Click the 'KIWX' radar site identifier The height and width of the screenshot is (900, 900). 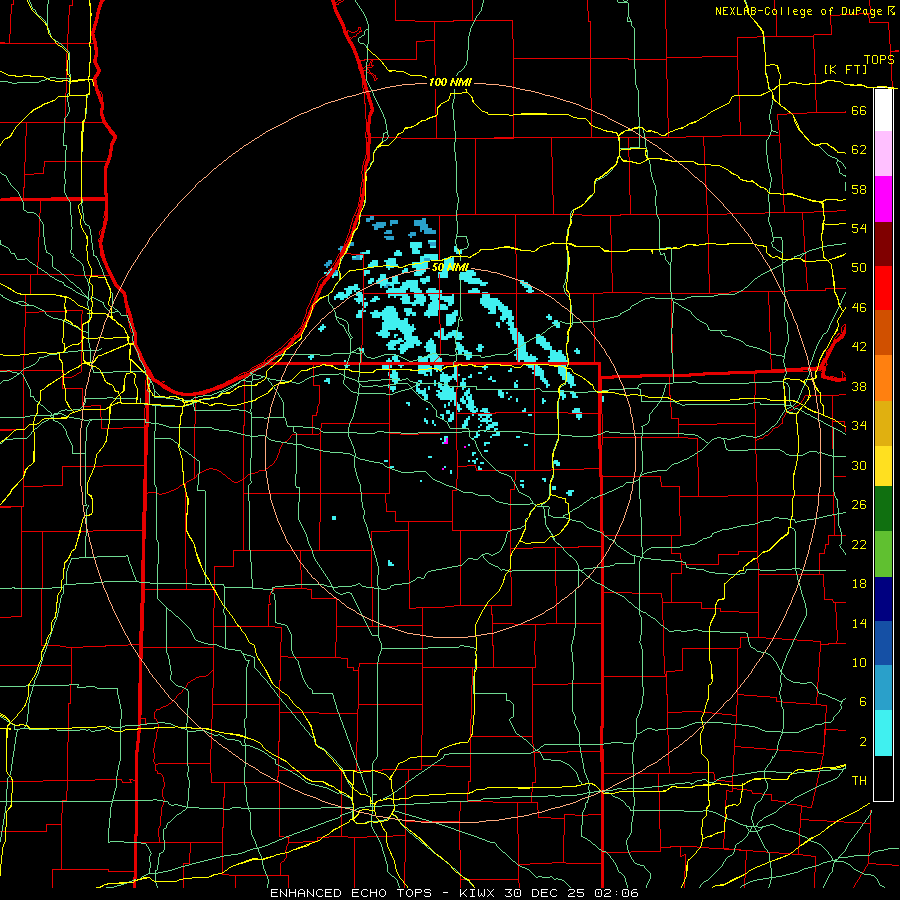point(479,893)
